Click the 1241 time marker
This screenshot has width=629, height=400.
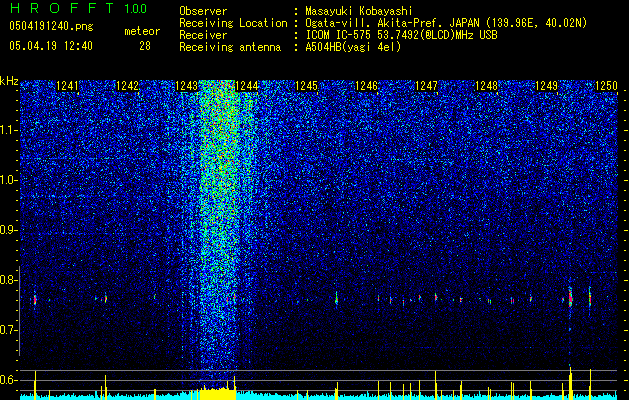(67, 86)
